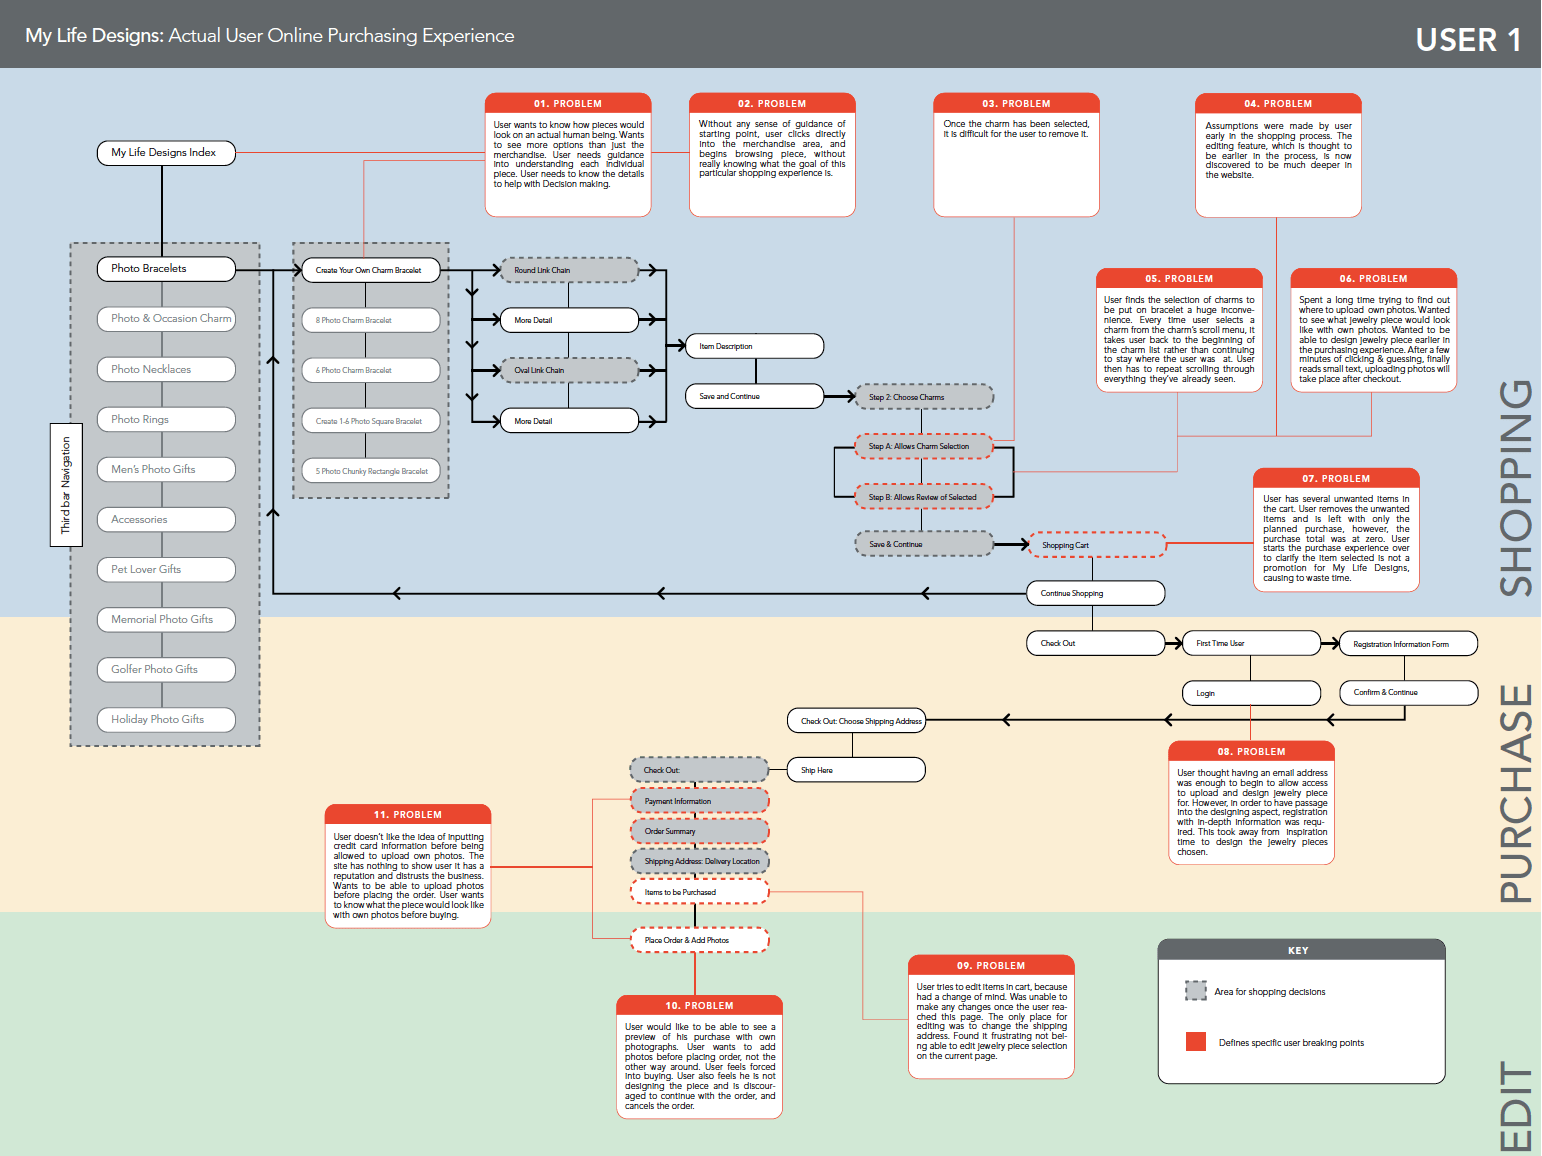Select Step A: Allows Charm Selection
Image resolution: width=1542 pixels, height=1156 pixels.
pos(924,446)
